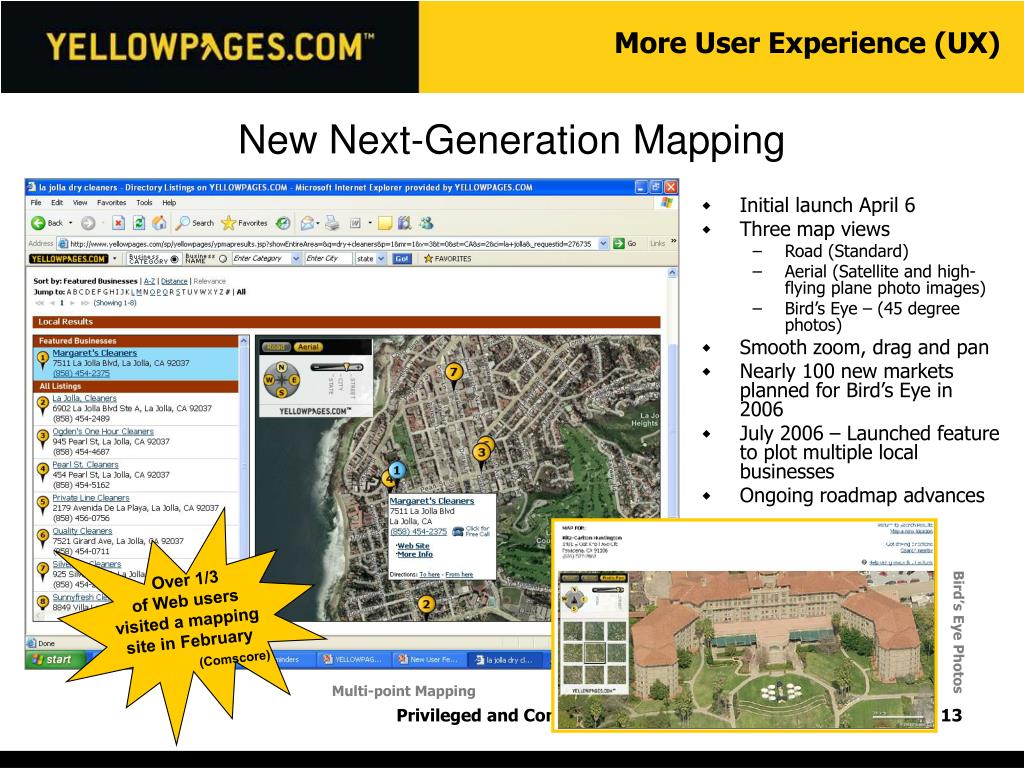The width and height of the screenshot is (1024, 768).
Task: Click the More Info link in the map popup
Action: pyautogui.click(x=415, y=554)
